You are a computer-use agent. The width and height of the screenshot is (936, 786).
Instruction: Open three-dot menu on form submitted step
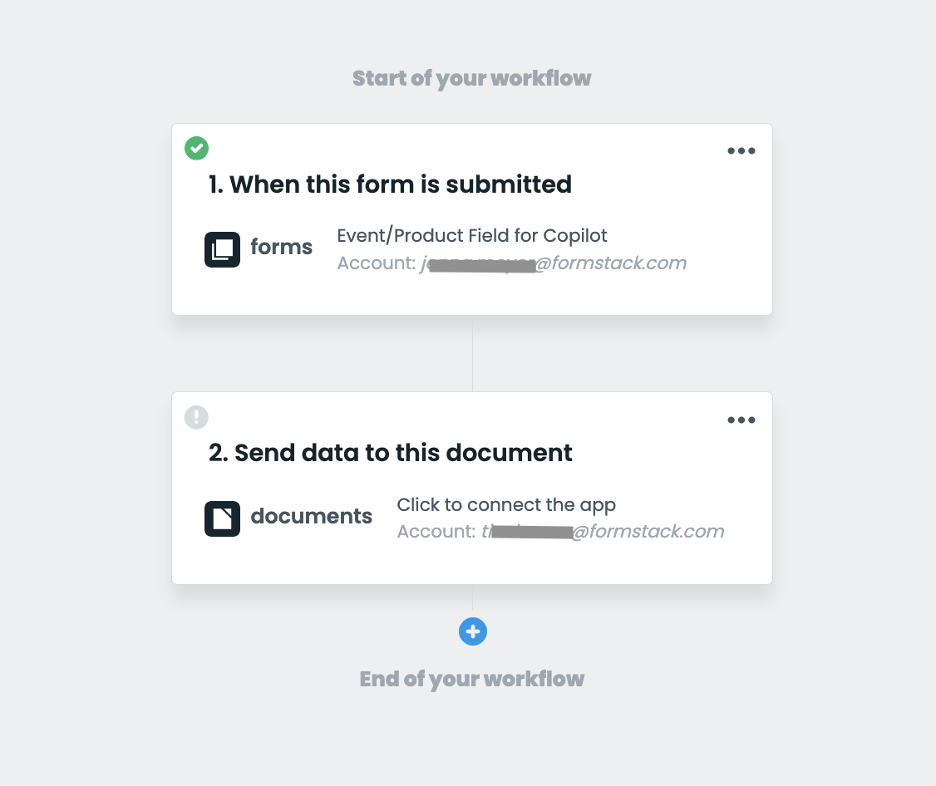pyautogui.click(x=741, y=151)
